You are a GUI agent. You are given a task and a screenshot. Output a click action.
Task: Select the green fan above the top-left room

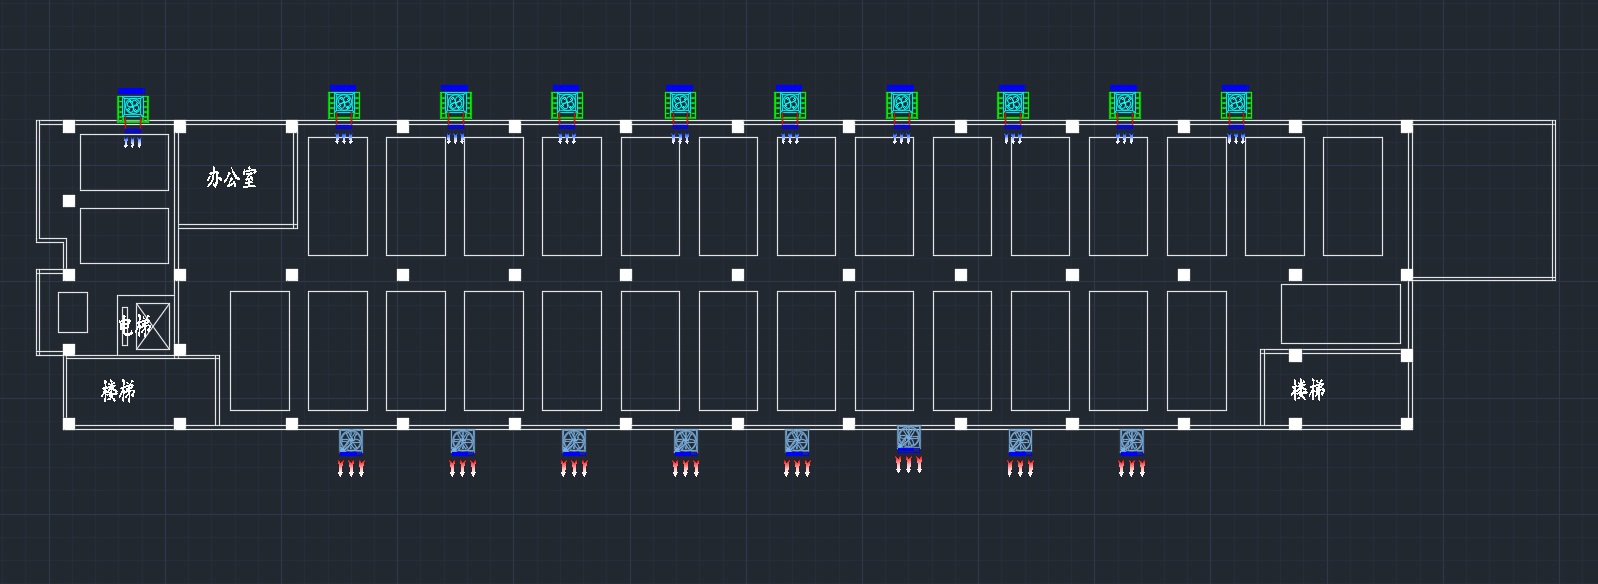(132, 105)
